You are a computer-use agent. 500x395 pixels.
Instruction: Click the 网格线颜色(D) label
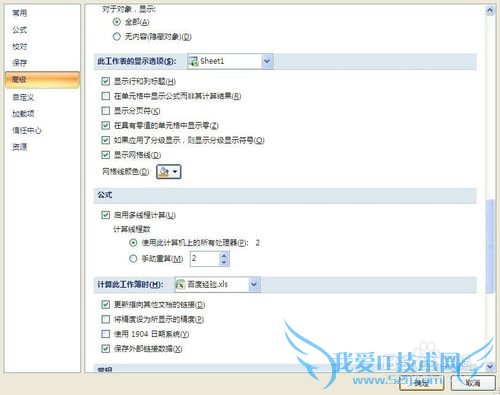pyautogui.click(x=125, y=172)
